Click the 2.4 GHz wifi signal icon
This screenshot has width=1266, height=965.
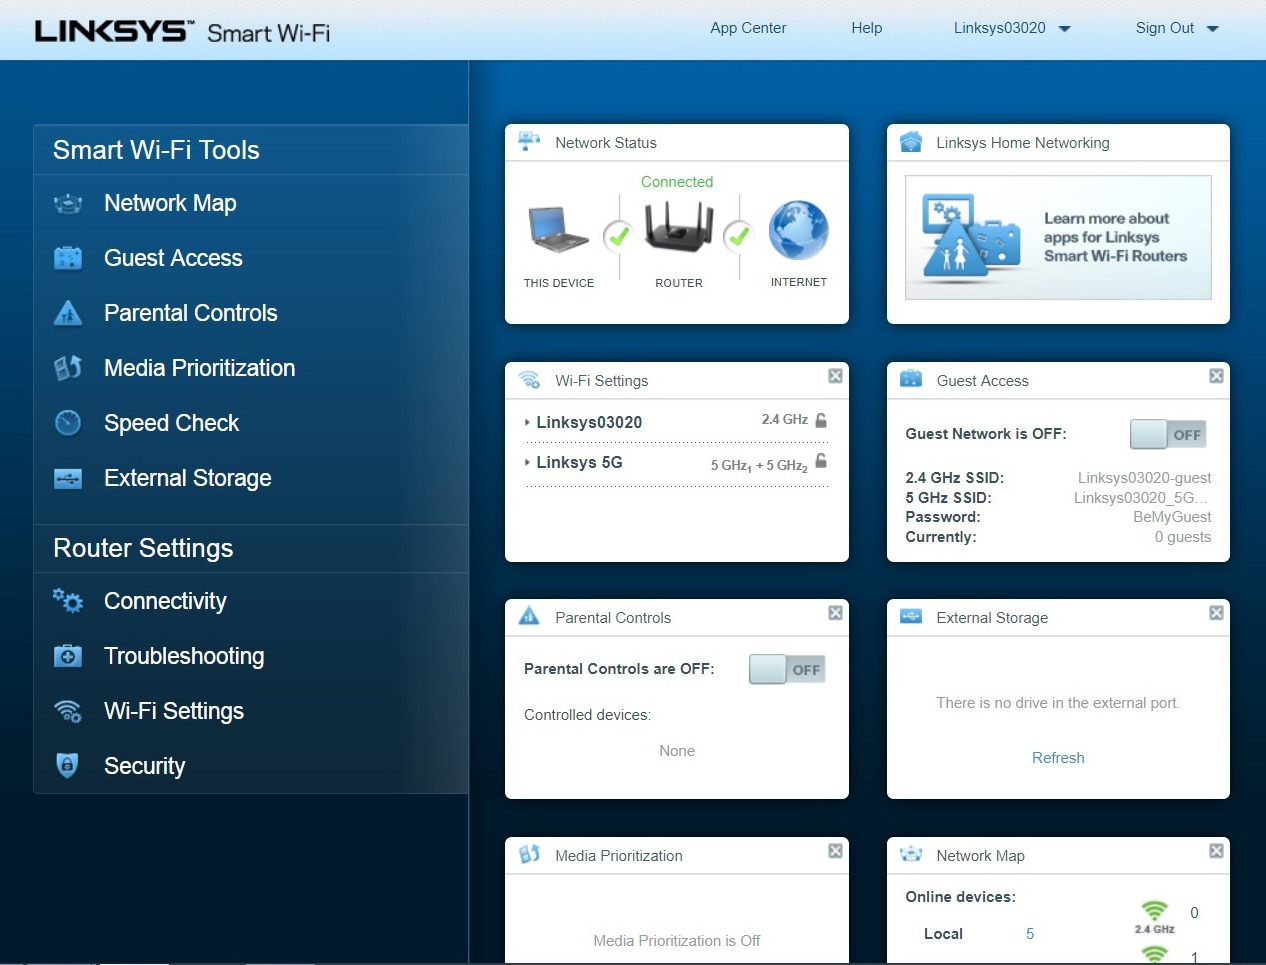(1154, 911)
